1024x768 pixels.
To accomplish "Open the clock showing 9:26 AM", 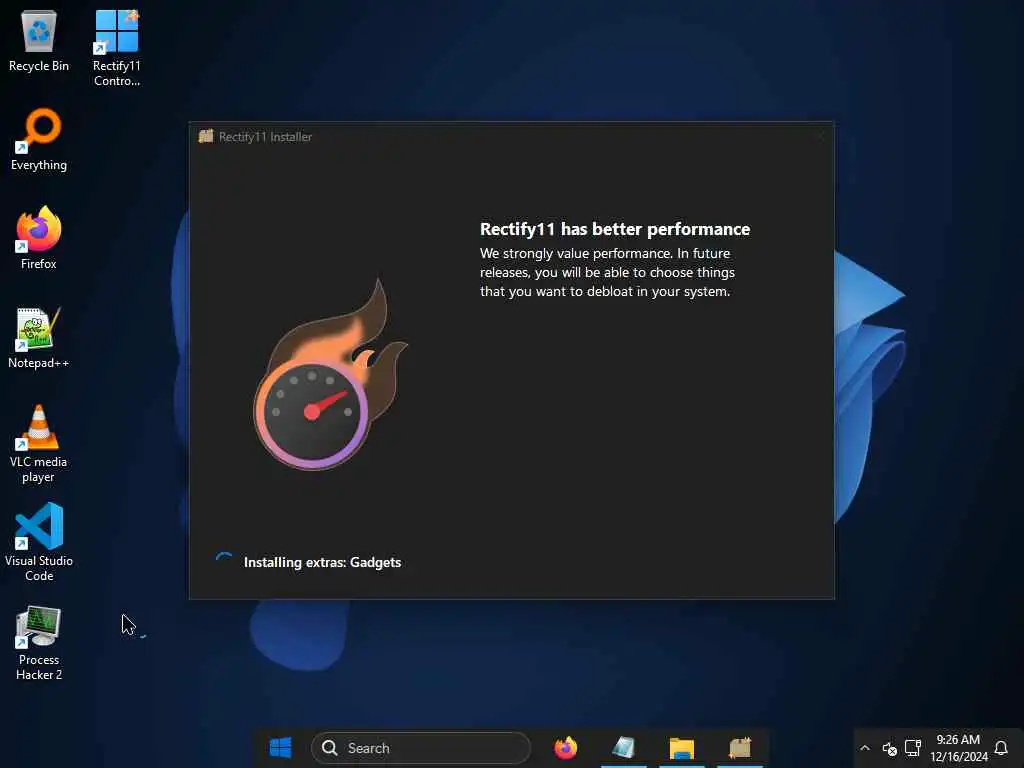I will pyautogui.click(x=958, y=748).
